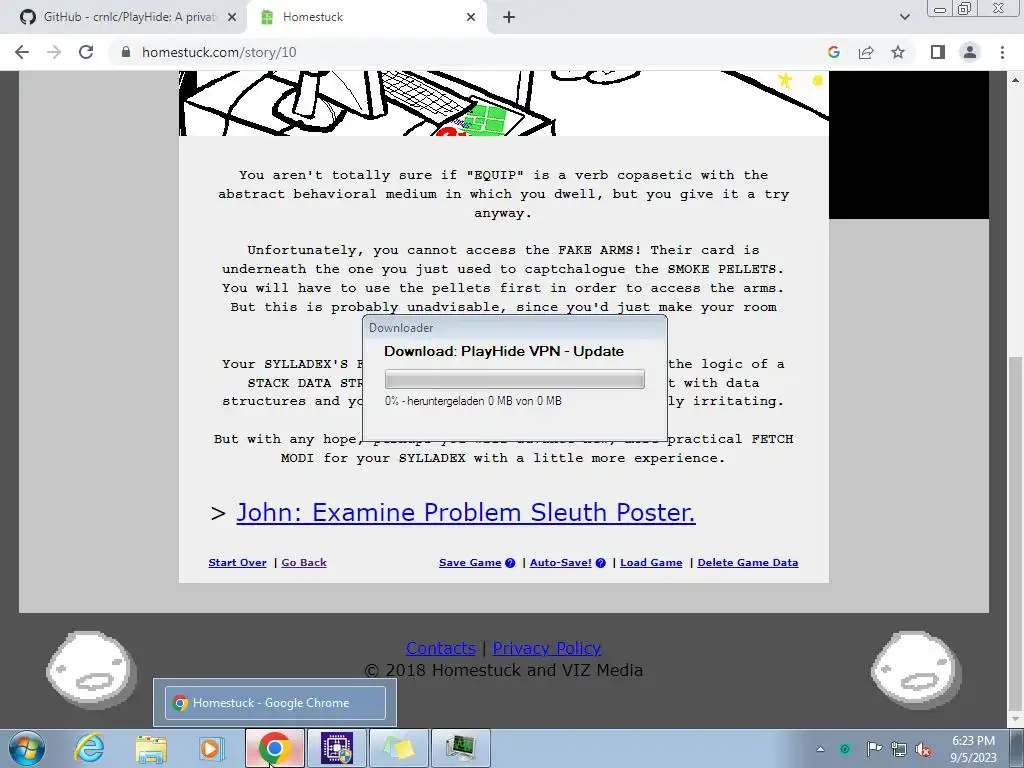Click the muted volume tray icon

pyautogui.click(x=923, y=749)
